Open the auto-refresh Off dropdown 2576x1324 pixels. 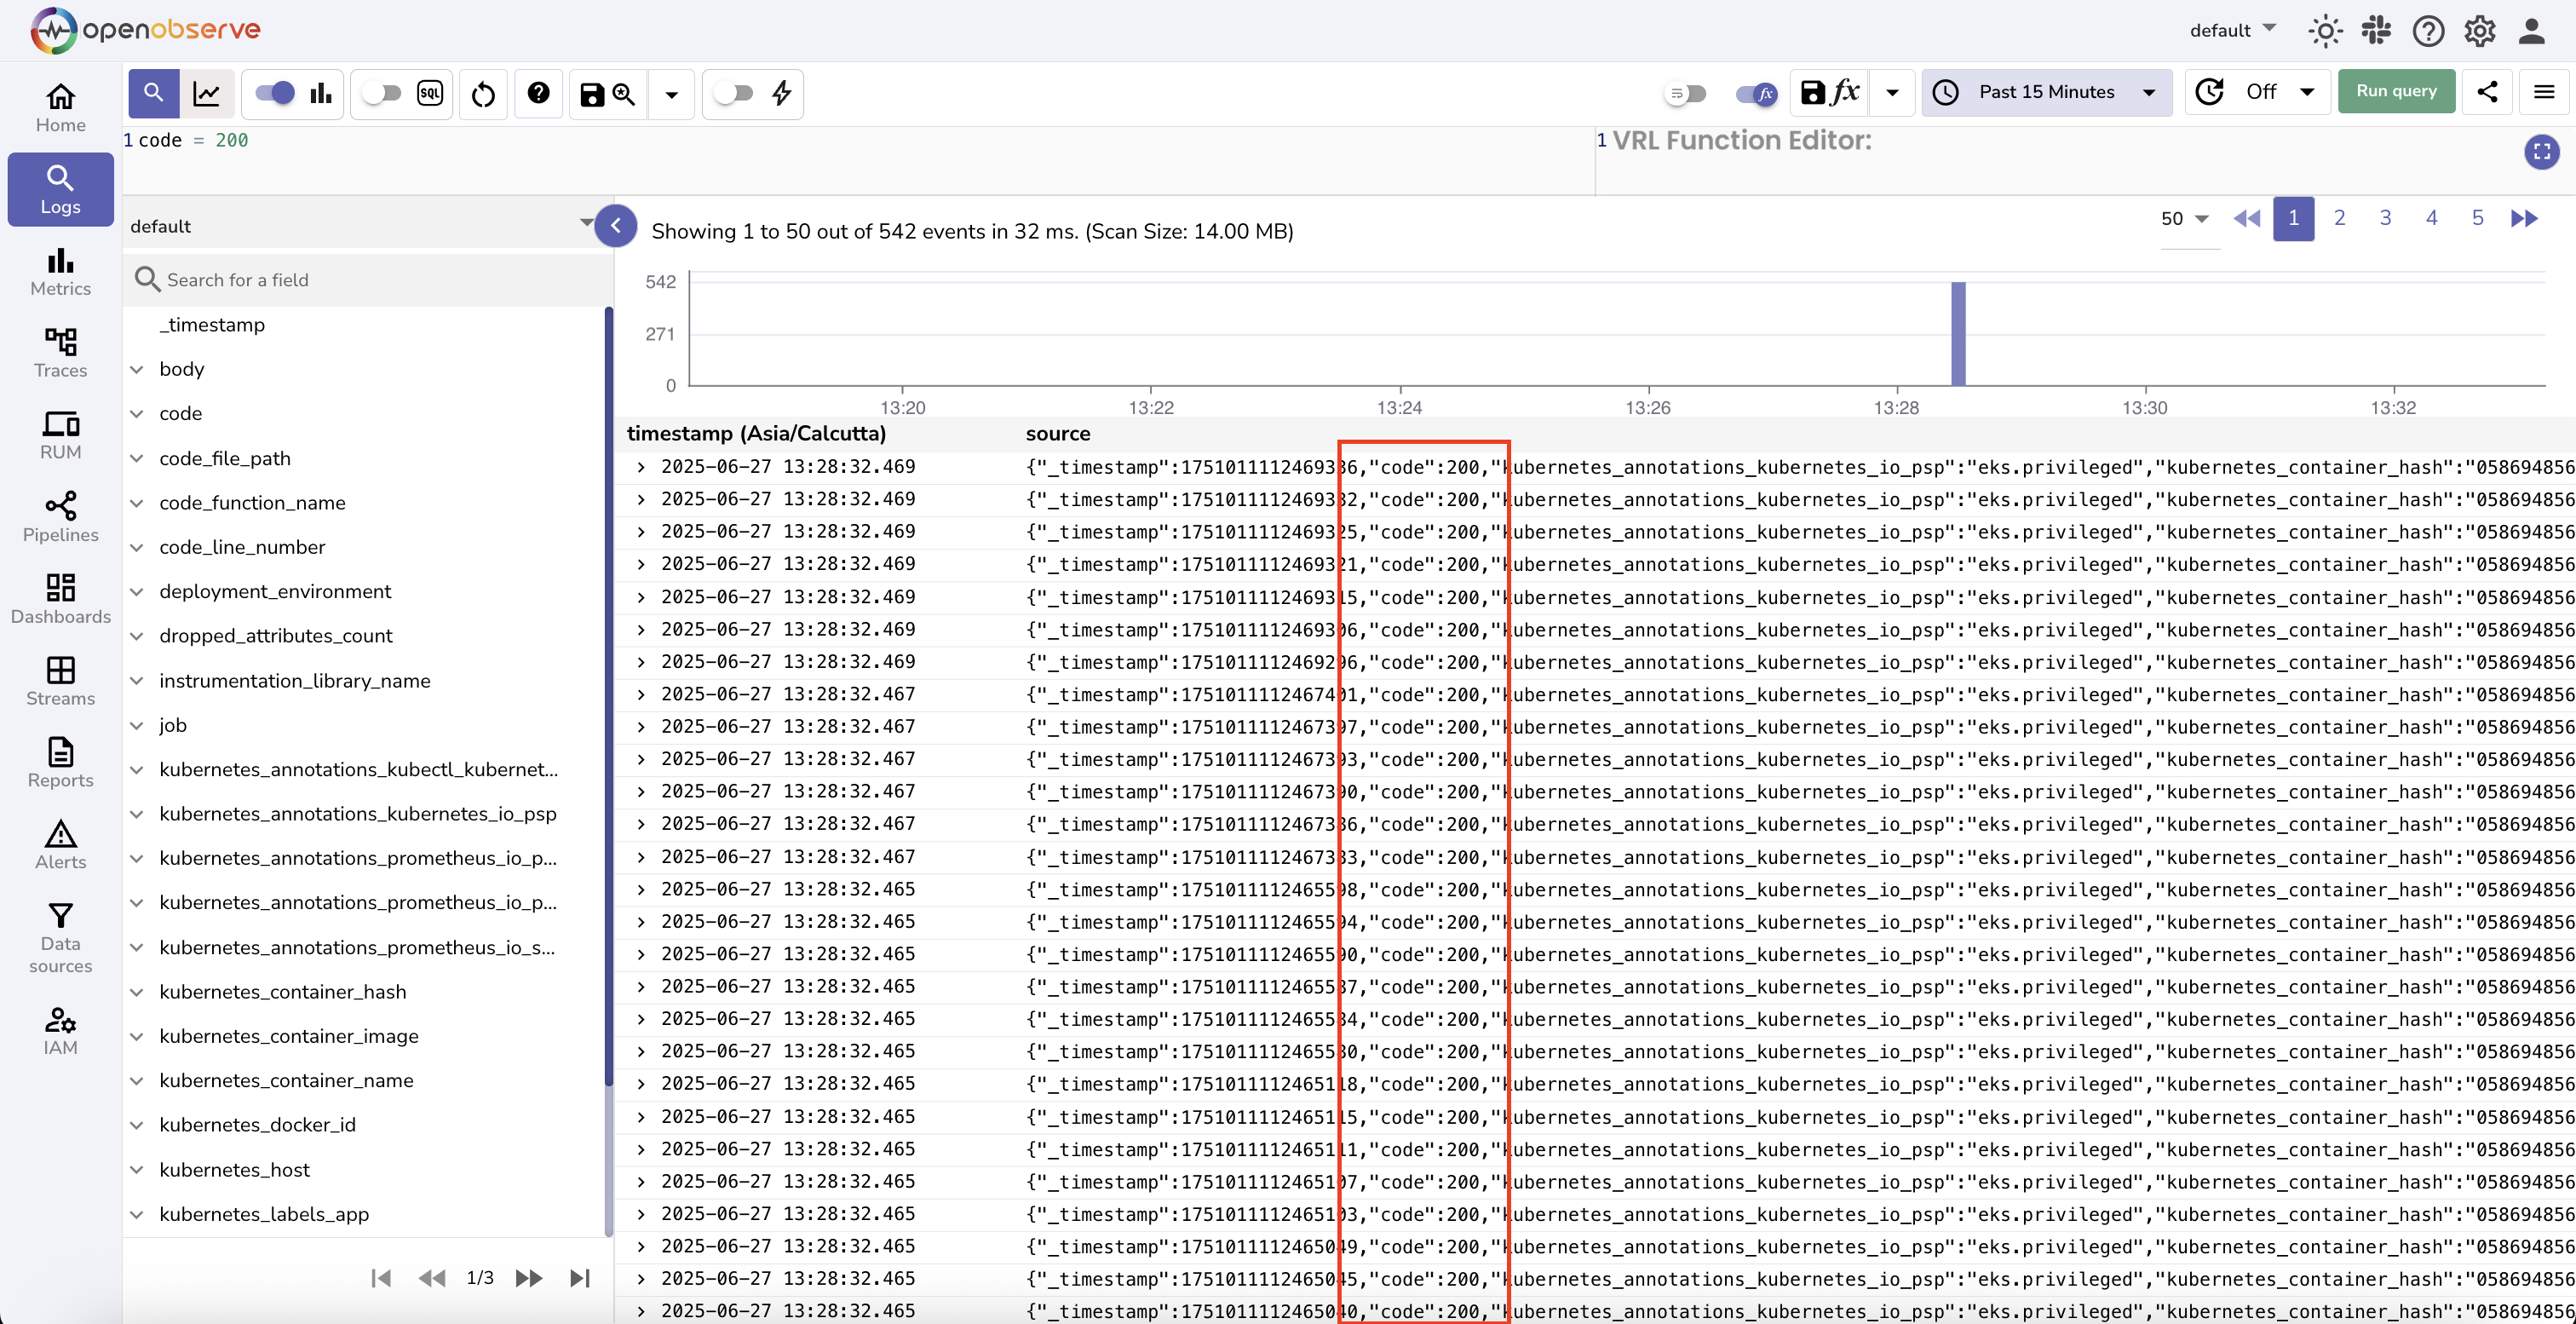pyautogui.click(x=2259, y=92)
